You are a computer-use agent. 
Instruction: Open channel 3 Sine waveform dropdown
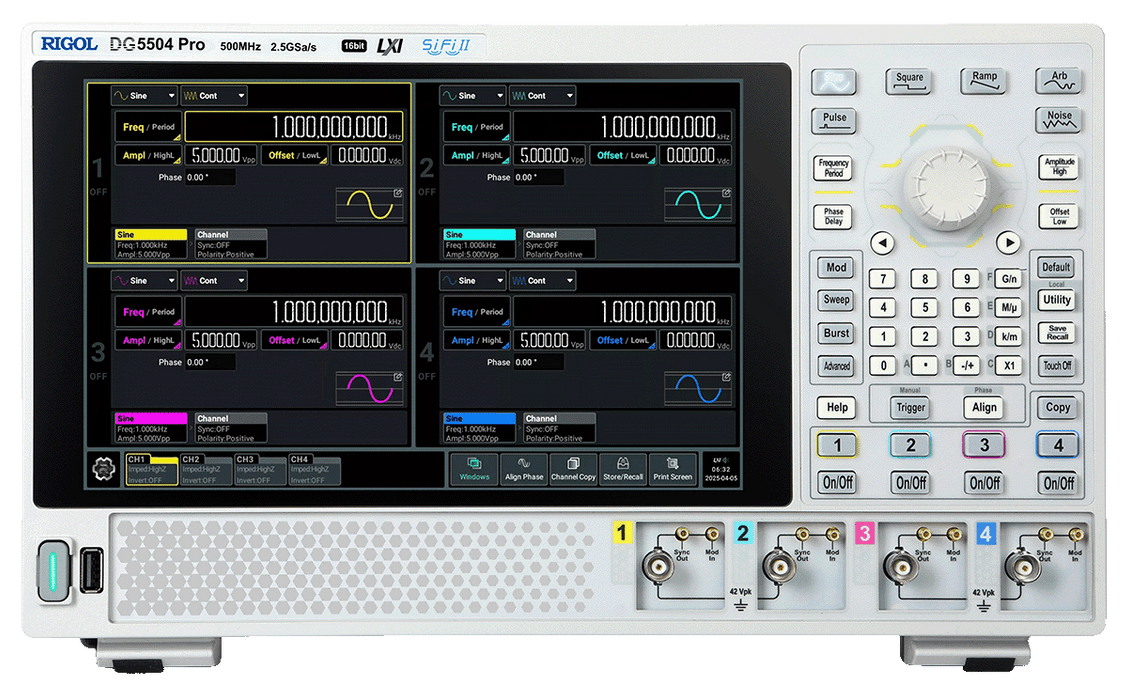pos(144,281)
